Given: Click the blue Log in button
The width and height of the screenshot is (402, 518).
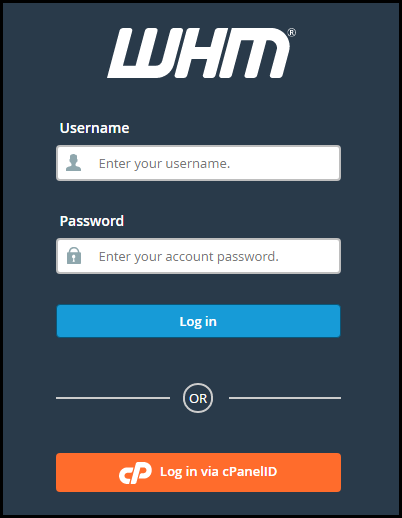Looking at the screenshot, I should point(199,321).
